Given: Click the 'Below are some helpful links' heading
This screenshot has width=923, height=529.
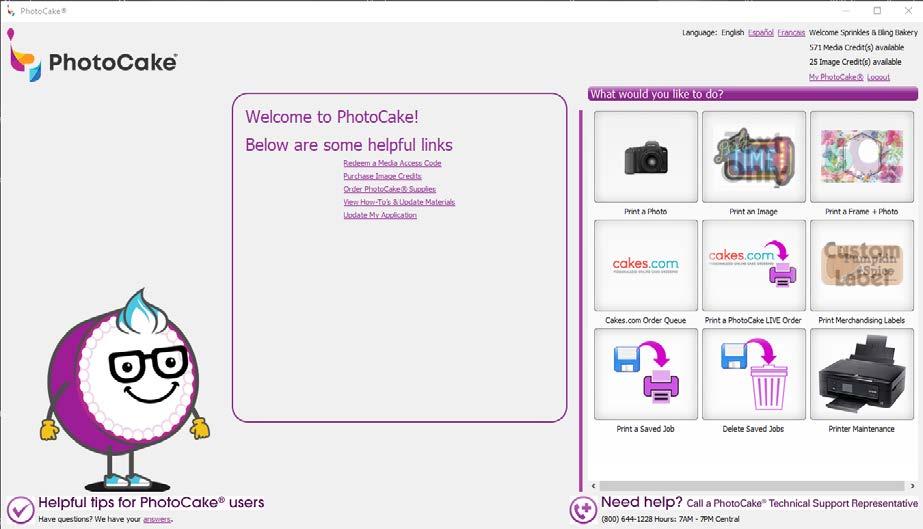Looking at the screenshot, I should (349, 145).
